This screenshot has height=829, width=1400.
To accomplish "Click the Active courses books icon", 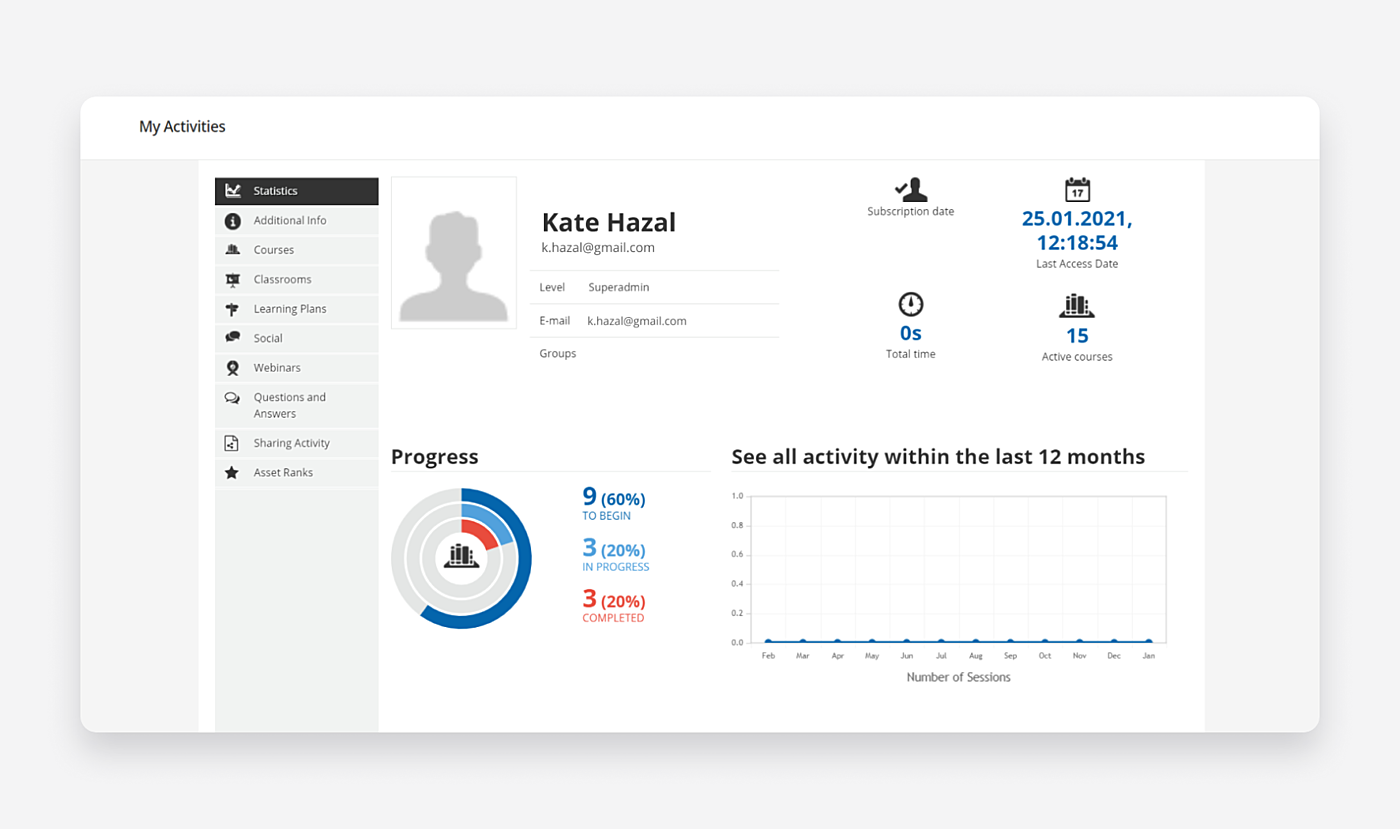I will [1076, 306].
